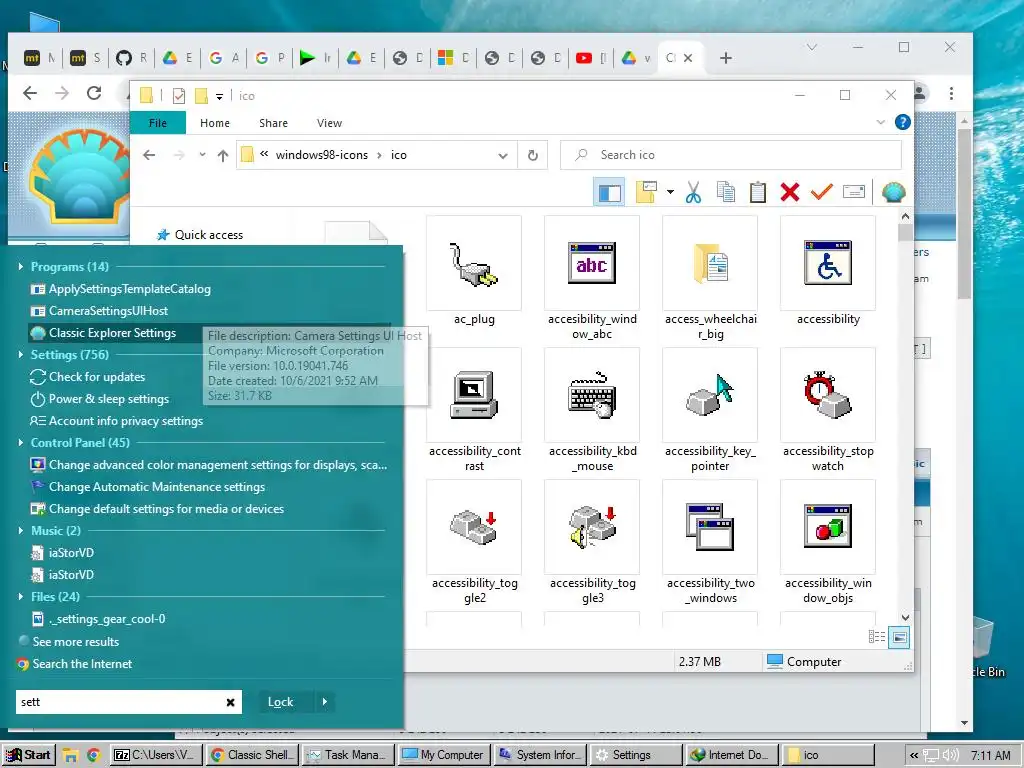Screen dimensions: 1024x768
Task: Clear the start menu search box
Action: pos(231,703)
